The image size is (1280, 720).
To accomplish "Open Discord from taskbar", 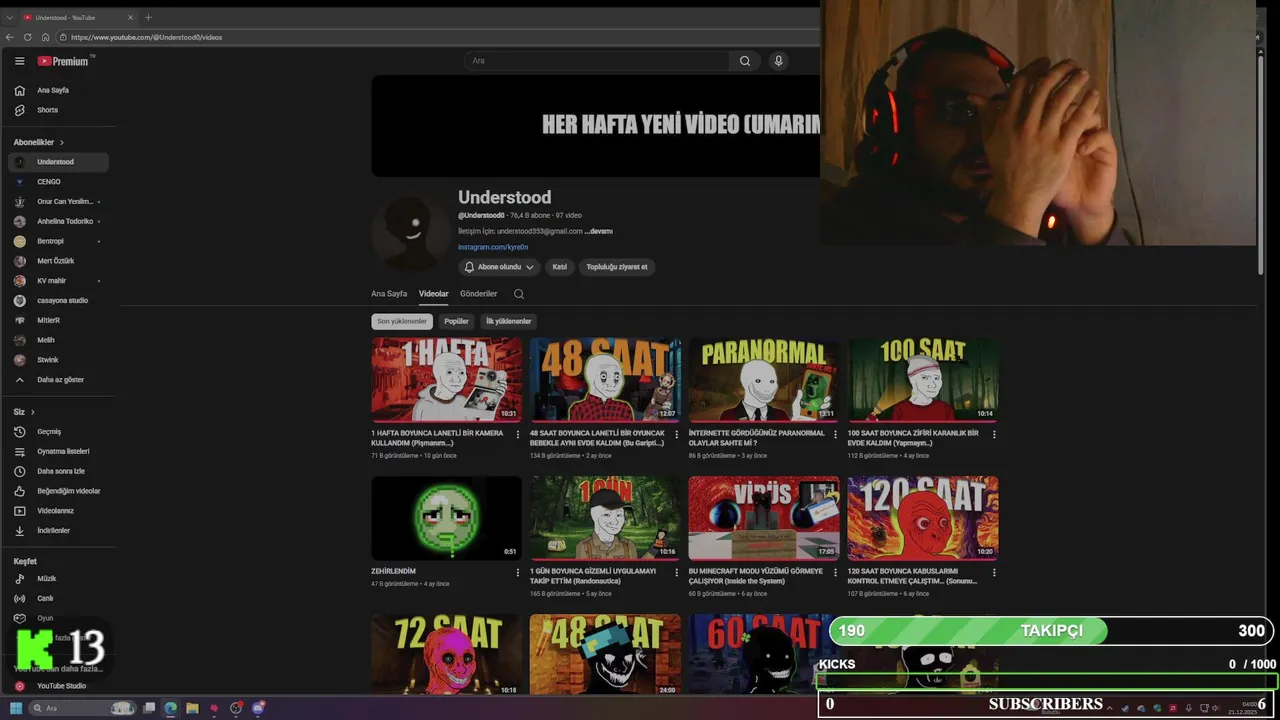I will click(258, 708).
